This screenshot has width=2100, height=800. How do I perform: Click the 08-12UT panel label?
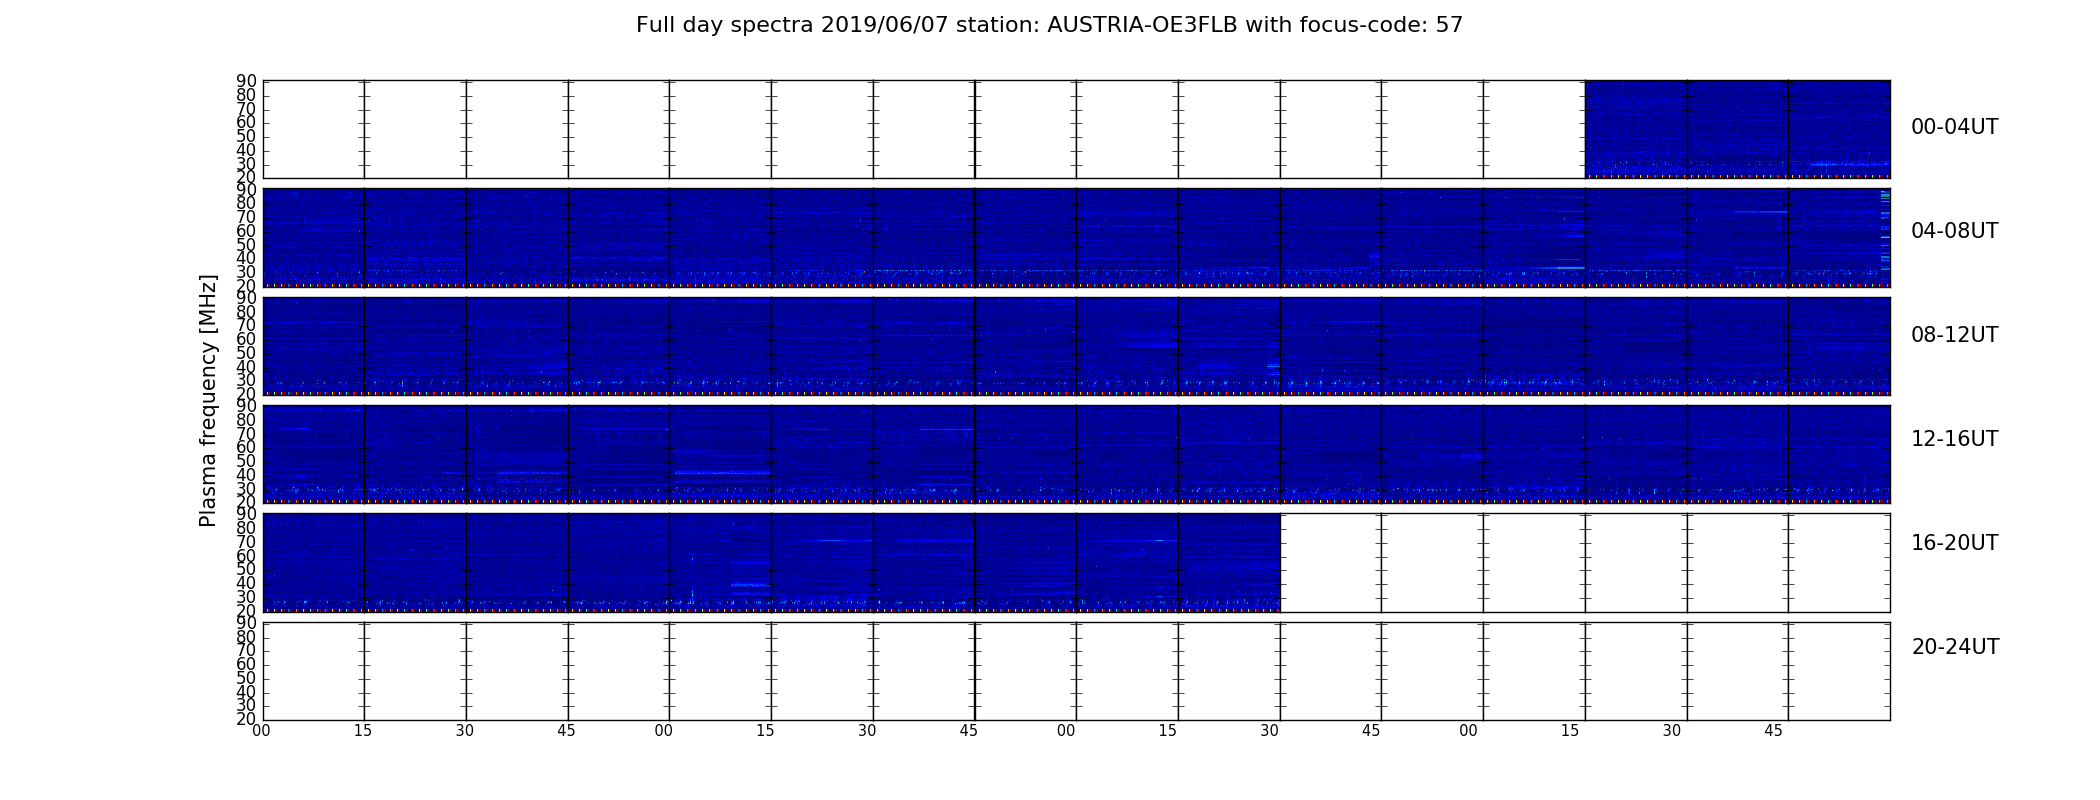pos(1954,335)
